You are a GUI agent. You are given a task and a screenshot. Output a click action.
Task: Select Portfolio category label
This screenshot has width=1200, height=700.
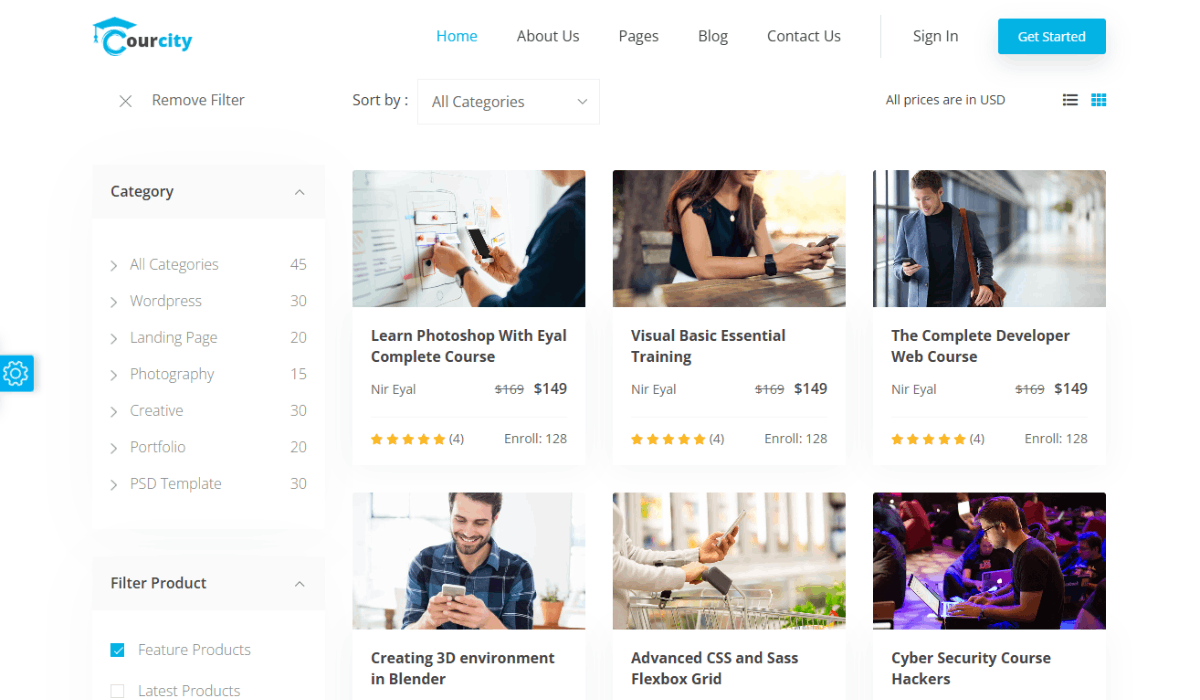(158, 447)
